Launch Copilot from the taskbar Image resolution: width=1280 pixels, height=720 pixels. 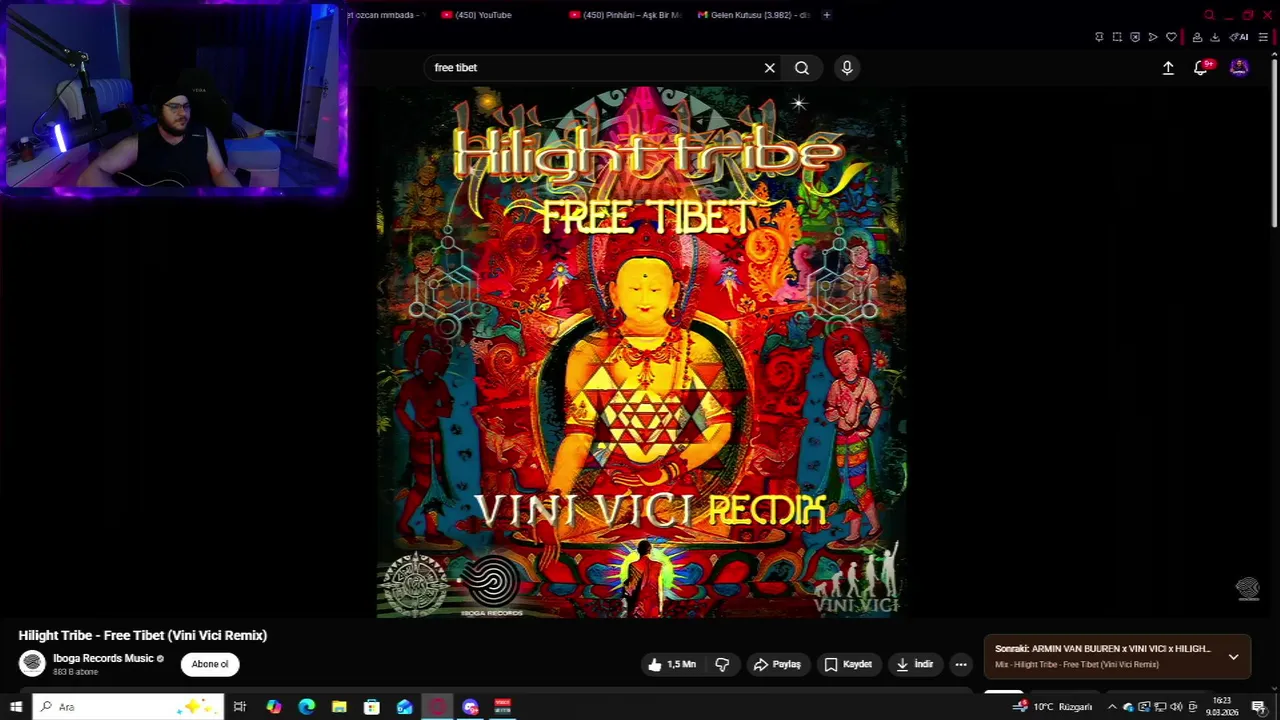(273, 707)
